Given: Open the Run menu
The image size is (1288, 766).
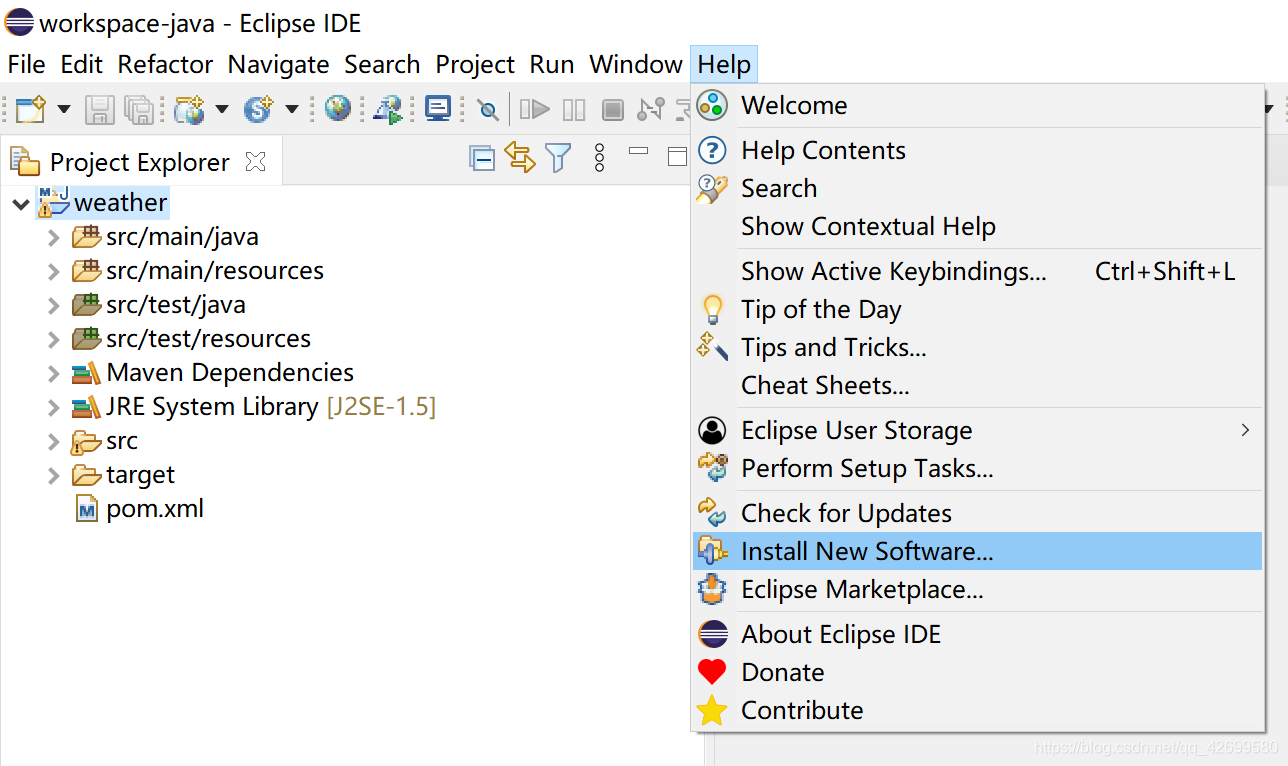Looking at the screenshot, I should pos(552,64).
